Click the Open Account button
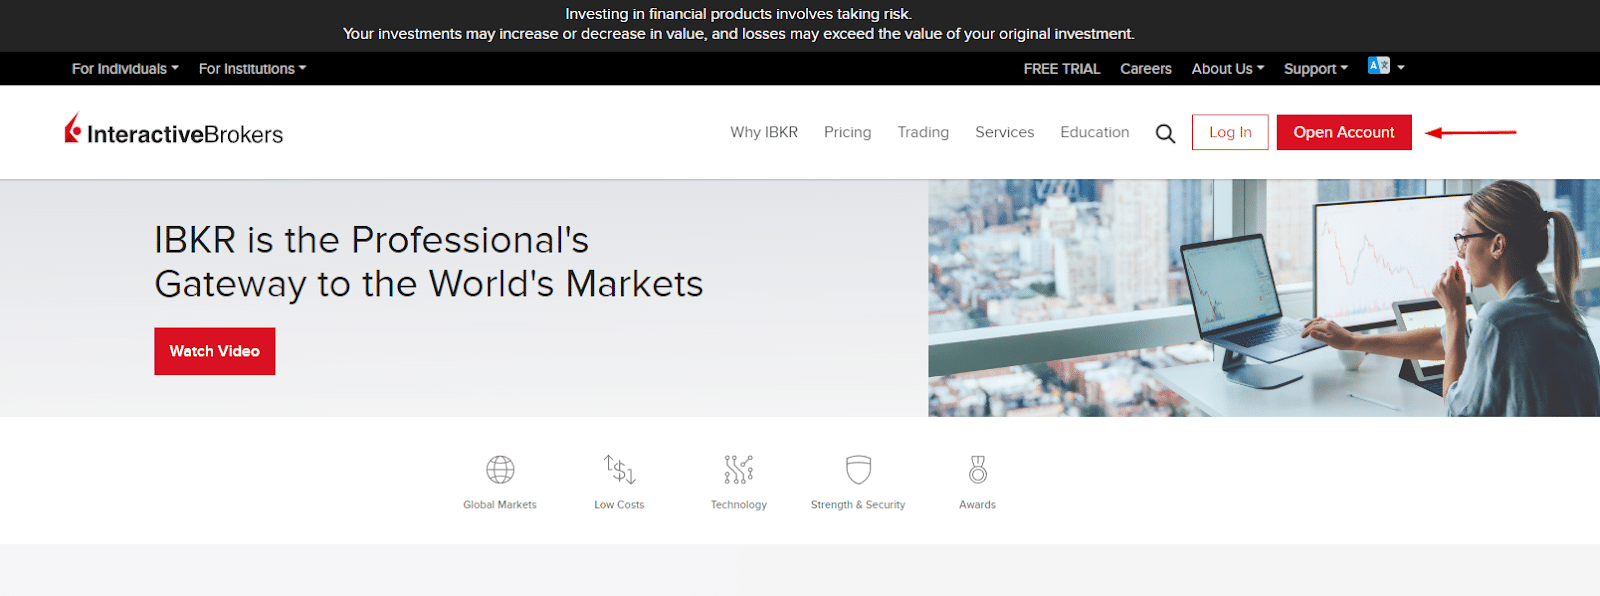Image resolution: width=1600 pixels, height=596 pixels. (1344, 132)
